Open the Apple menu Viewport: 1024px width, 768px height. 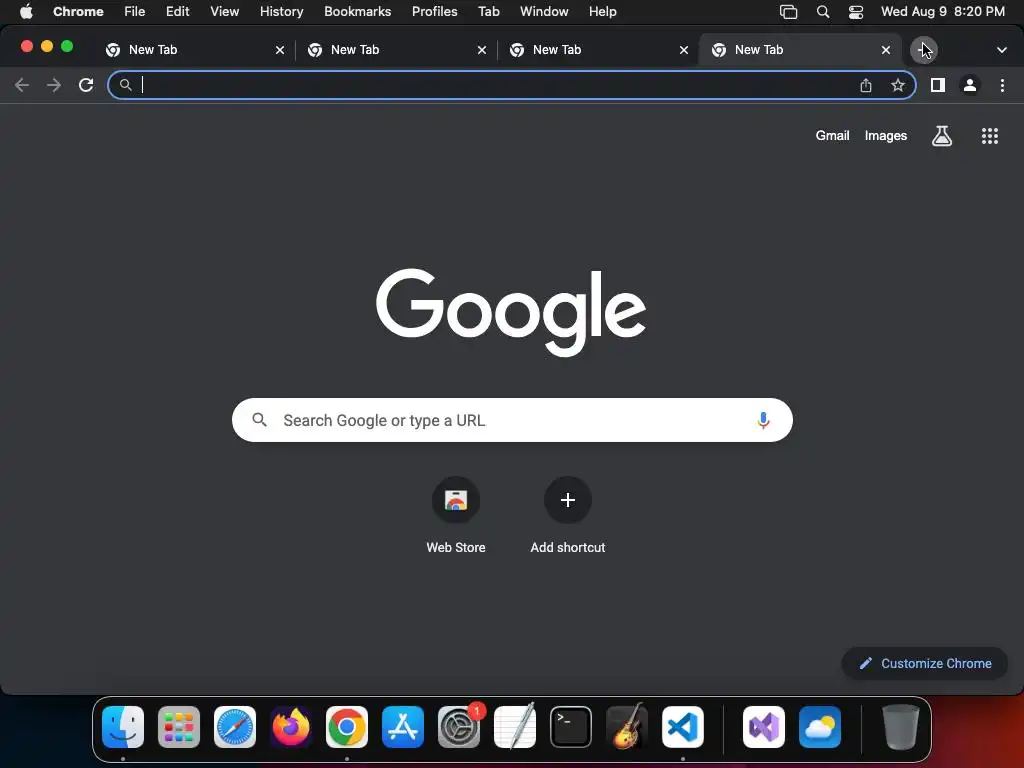[26, 12]
